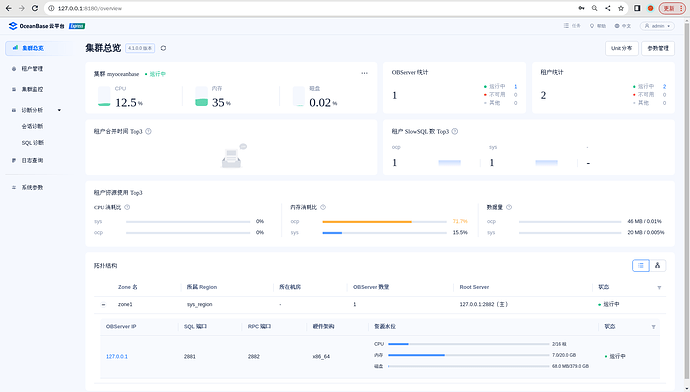Open the admin user dropdown
The image size is (690, 392).
657,26
